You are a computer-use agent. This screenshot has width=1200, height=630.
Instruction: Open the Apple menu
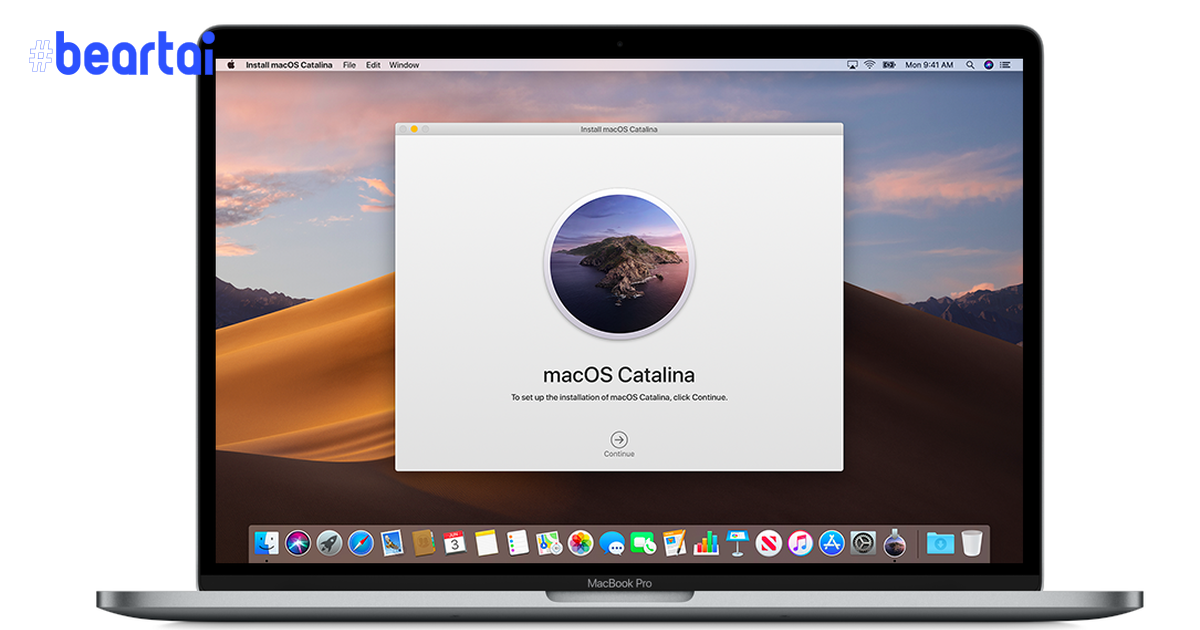click(x=230, y=64)
